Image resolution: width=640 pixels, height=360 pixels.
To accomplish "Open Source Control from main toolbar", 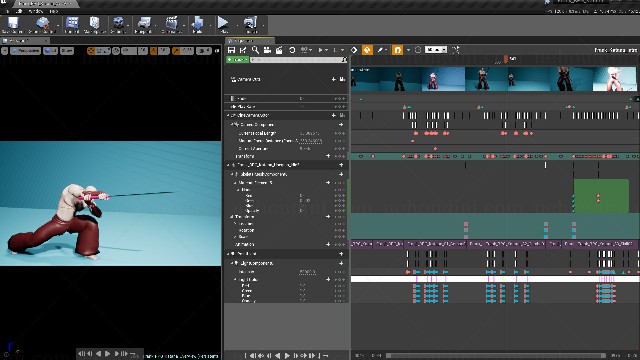I will [x=41, y=25].
